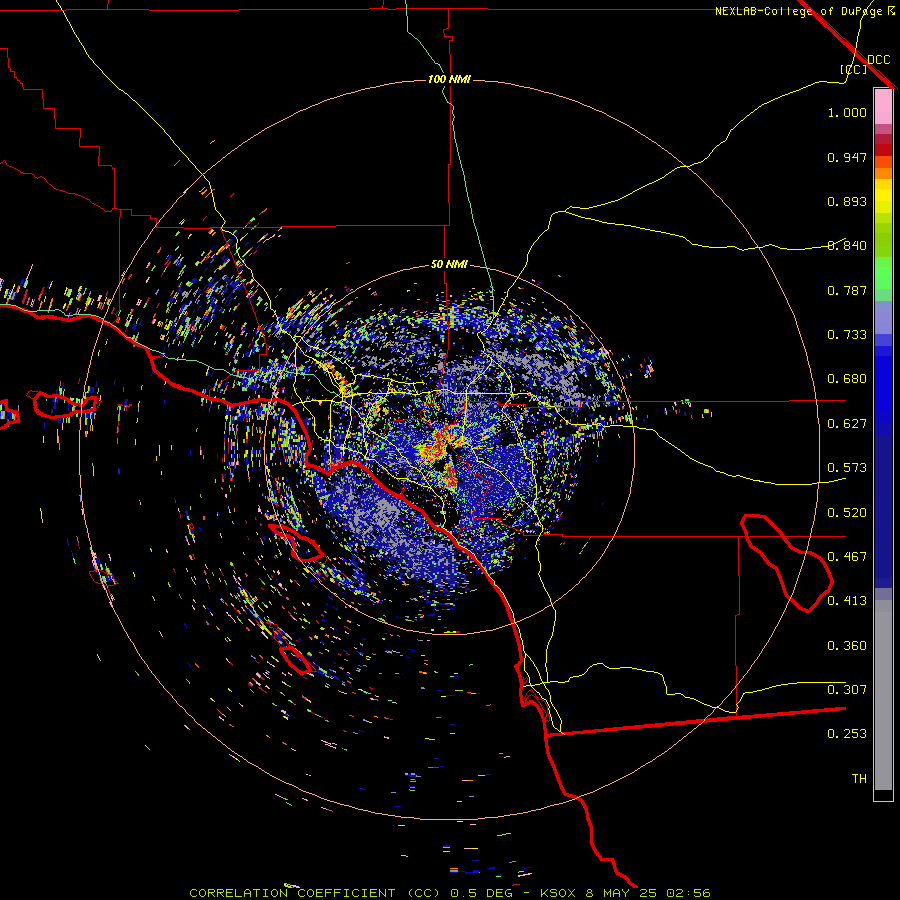
Task: Click the NEXLAB-College of DuPage text
Action: tap(798, 11)
